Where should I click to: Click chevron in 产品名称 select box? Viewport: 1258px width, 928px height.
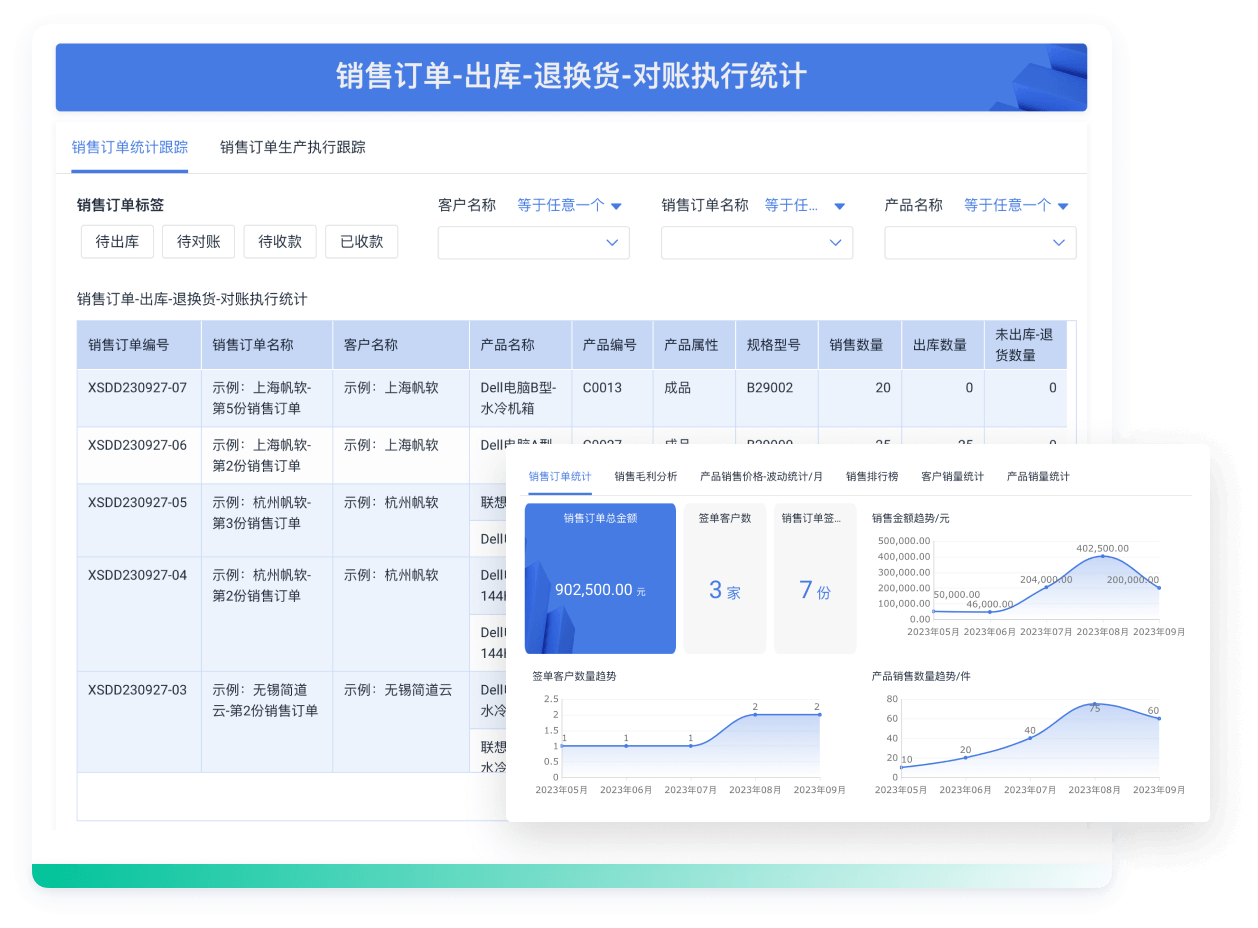tap(1059, 243)
